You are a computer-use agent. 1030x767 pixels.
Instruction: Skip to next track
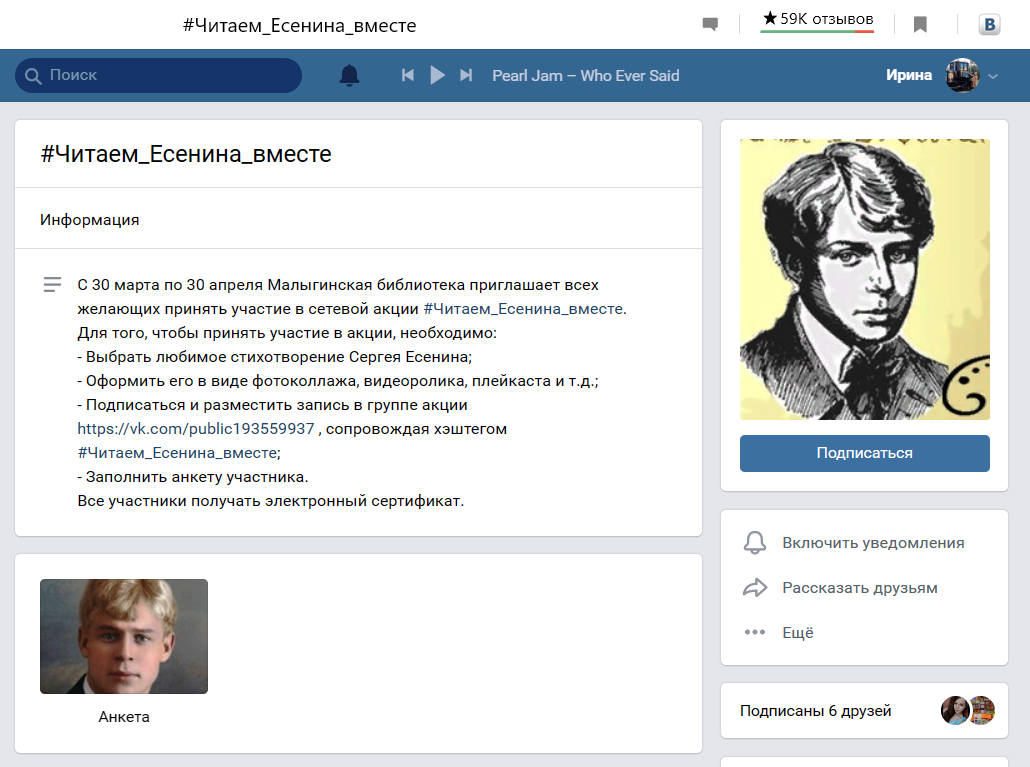tap(466, 76)
